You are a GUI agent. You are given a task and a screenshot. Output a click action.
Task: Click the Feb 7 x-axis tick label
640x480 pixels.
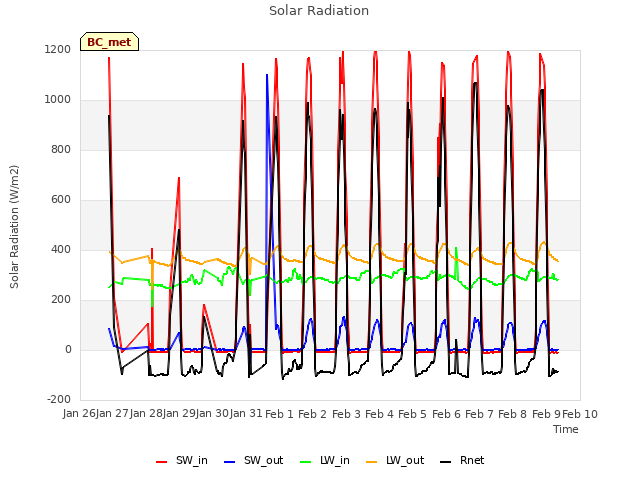pyautogui.click(x=479, y=414)
